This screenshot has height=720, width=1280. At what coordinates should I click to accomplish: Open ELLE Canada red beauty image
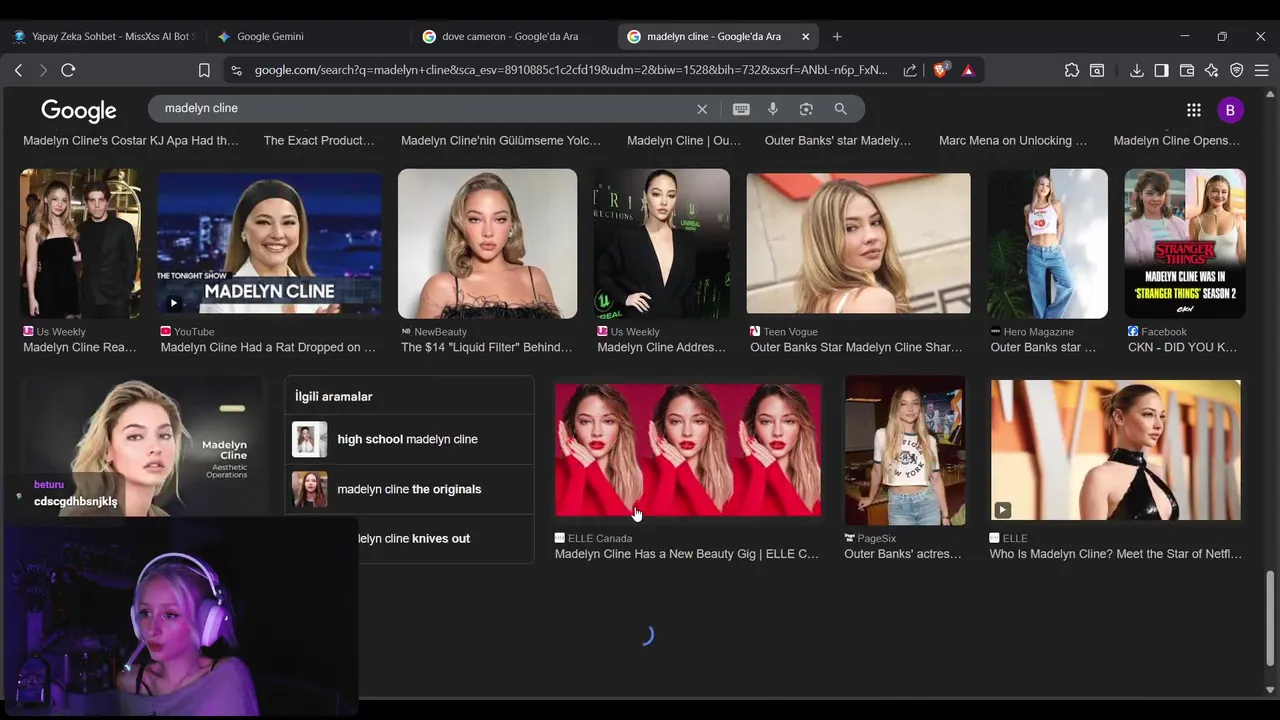pyautogui.click(x=688, y=450)
